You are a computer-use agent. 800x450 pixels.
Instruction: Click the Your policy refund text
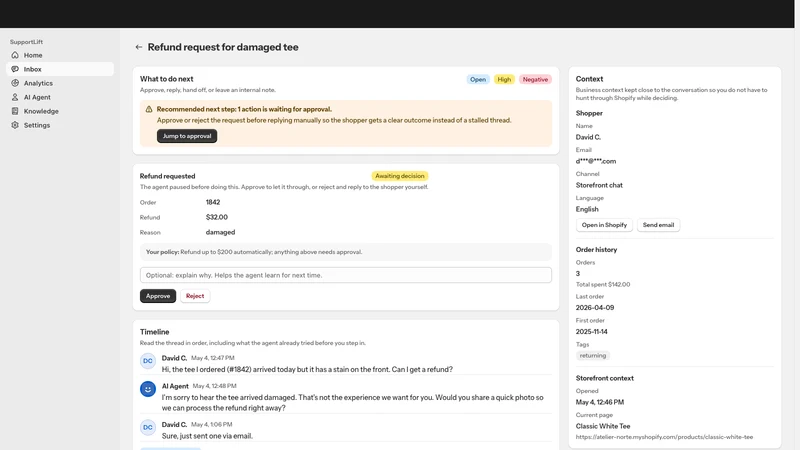click(x=254, y=252)
